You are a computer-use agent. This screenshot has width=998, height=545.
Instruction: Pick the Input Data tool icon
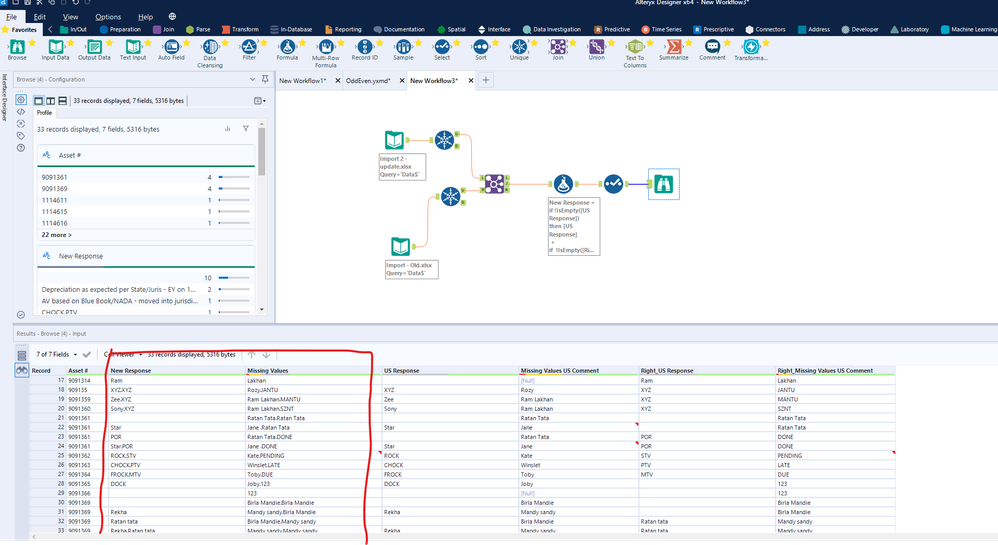pos(55,46)
